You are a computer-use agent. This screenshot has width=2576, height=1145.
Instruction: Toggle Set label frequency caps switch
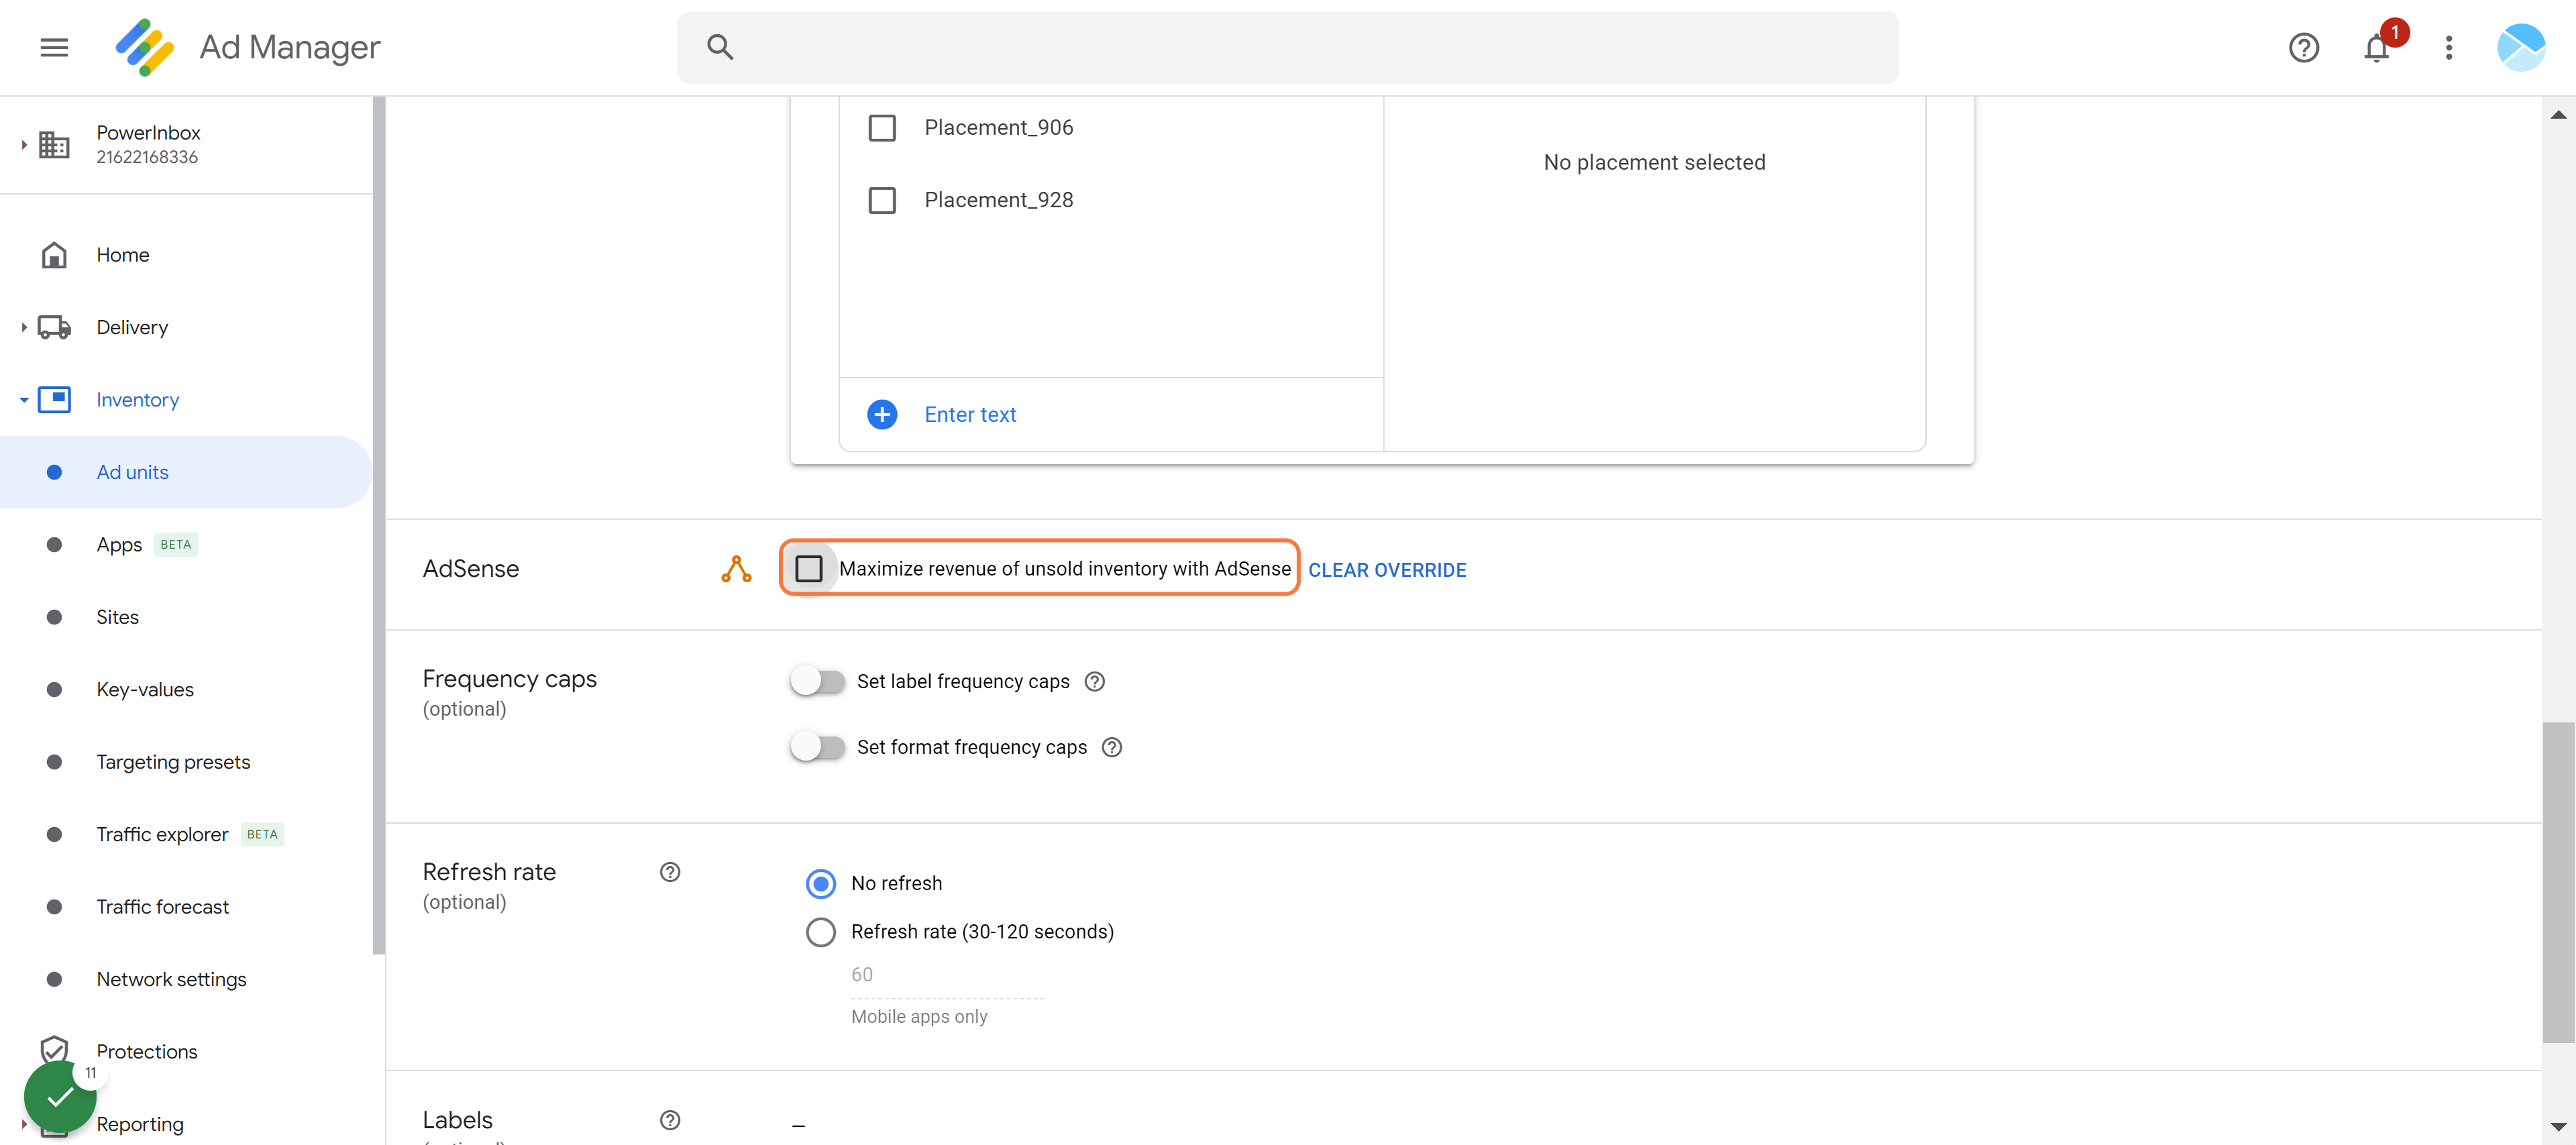point(817,681)
